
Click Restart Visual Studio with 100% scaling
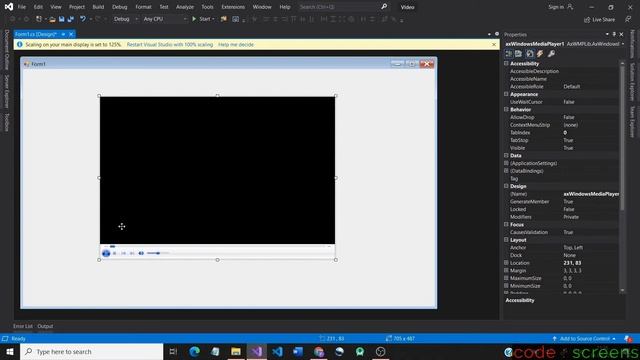(170, 44)
